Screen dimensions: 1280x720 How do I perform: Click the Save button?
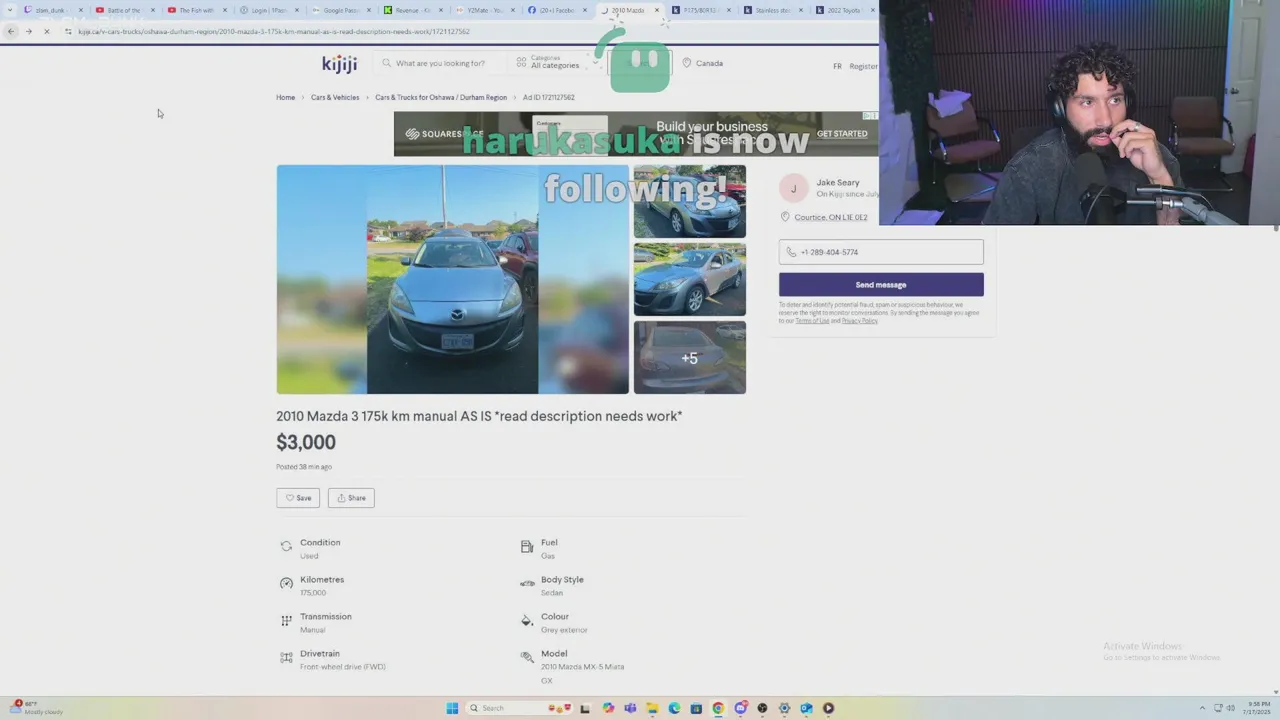point(298,498)
